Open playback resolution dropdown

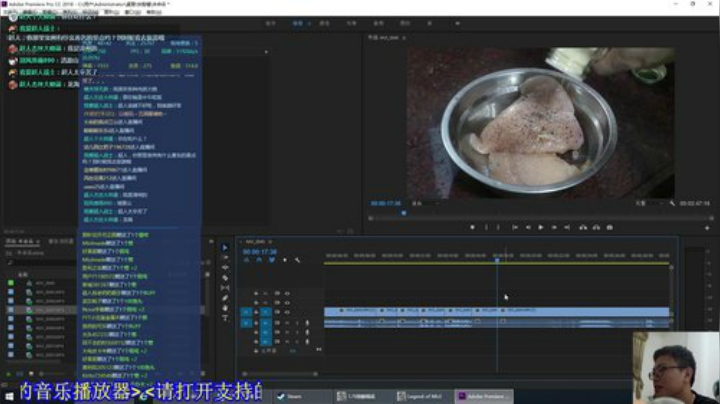tap(650, 203)
